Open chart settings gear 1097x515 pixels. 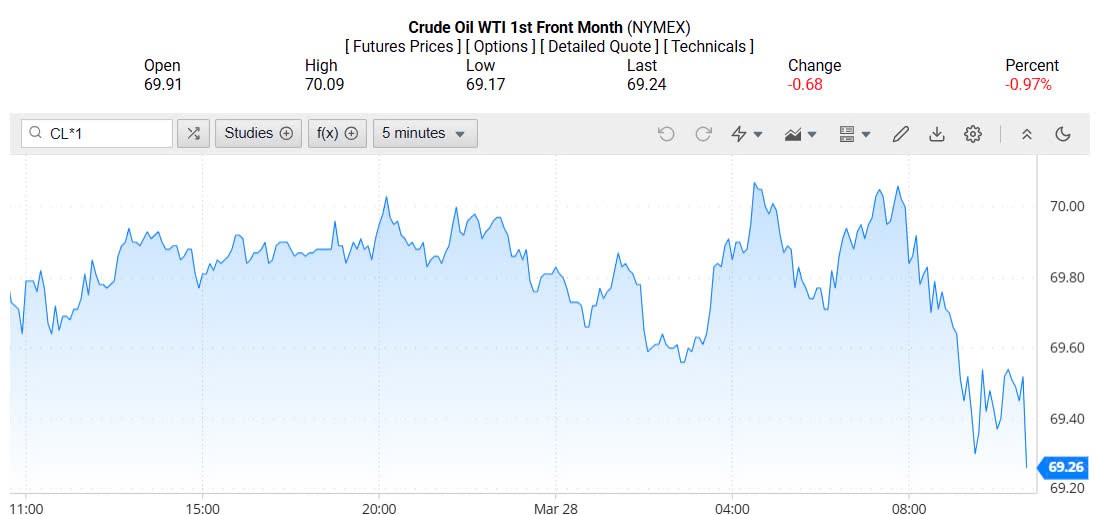point(973,133)
